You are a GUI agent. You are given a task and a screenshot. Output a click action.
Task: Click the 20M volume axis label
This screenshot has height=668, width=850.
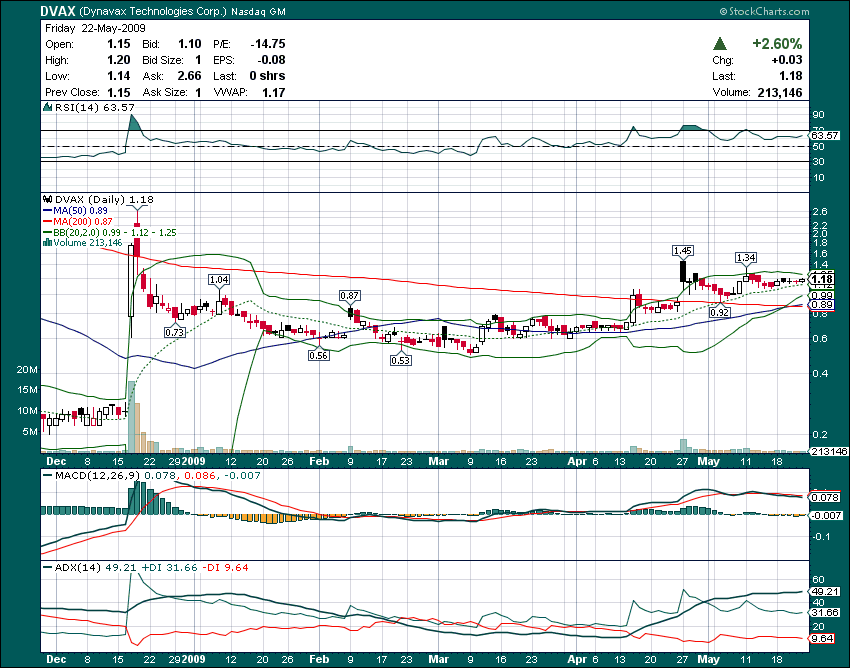pos(27,370)
